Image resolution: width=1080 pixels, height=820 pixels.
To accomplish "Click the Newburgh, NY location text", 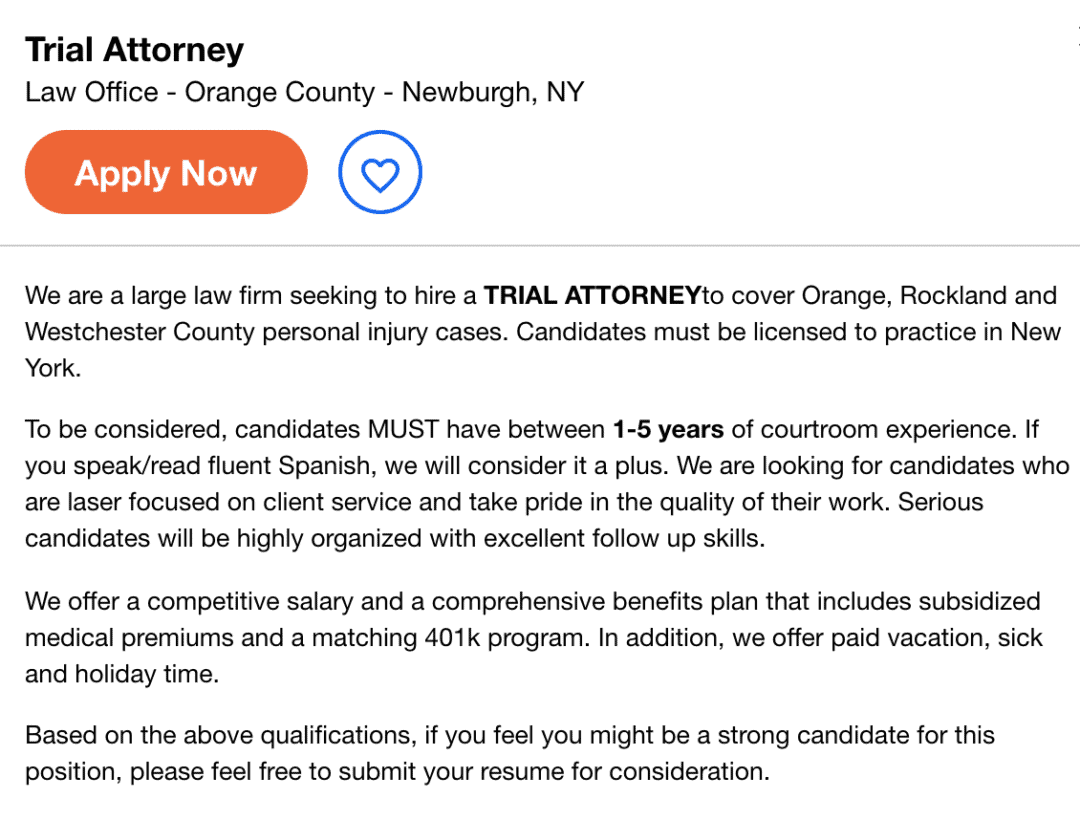I will pos(492,91).
